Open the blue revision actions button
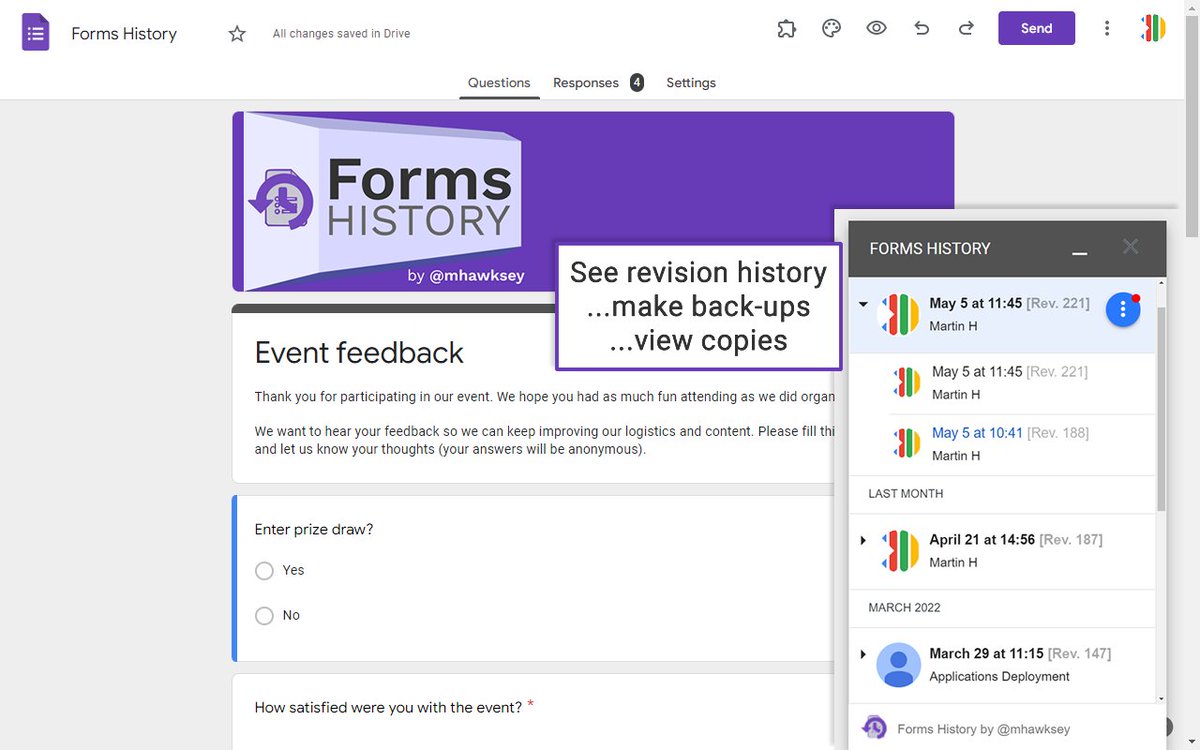This screenshot has width=1200, height=750. coord(1123,310)
